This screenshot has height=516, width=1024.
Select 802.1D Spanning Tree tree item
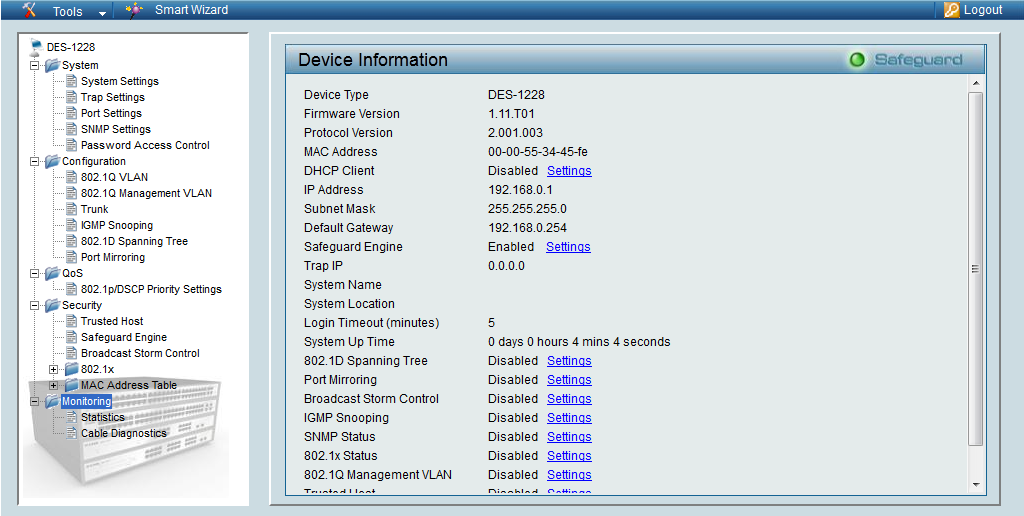pos(135,241)
